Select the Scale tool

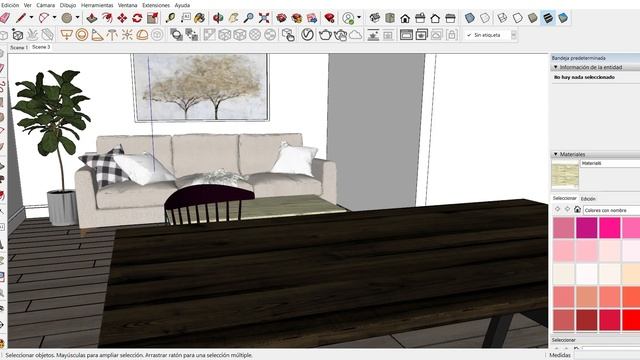153,18
